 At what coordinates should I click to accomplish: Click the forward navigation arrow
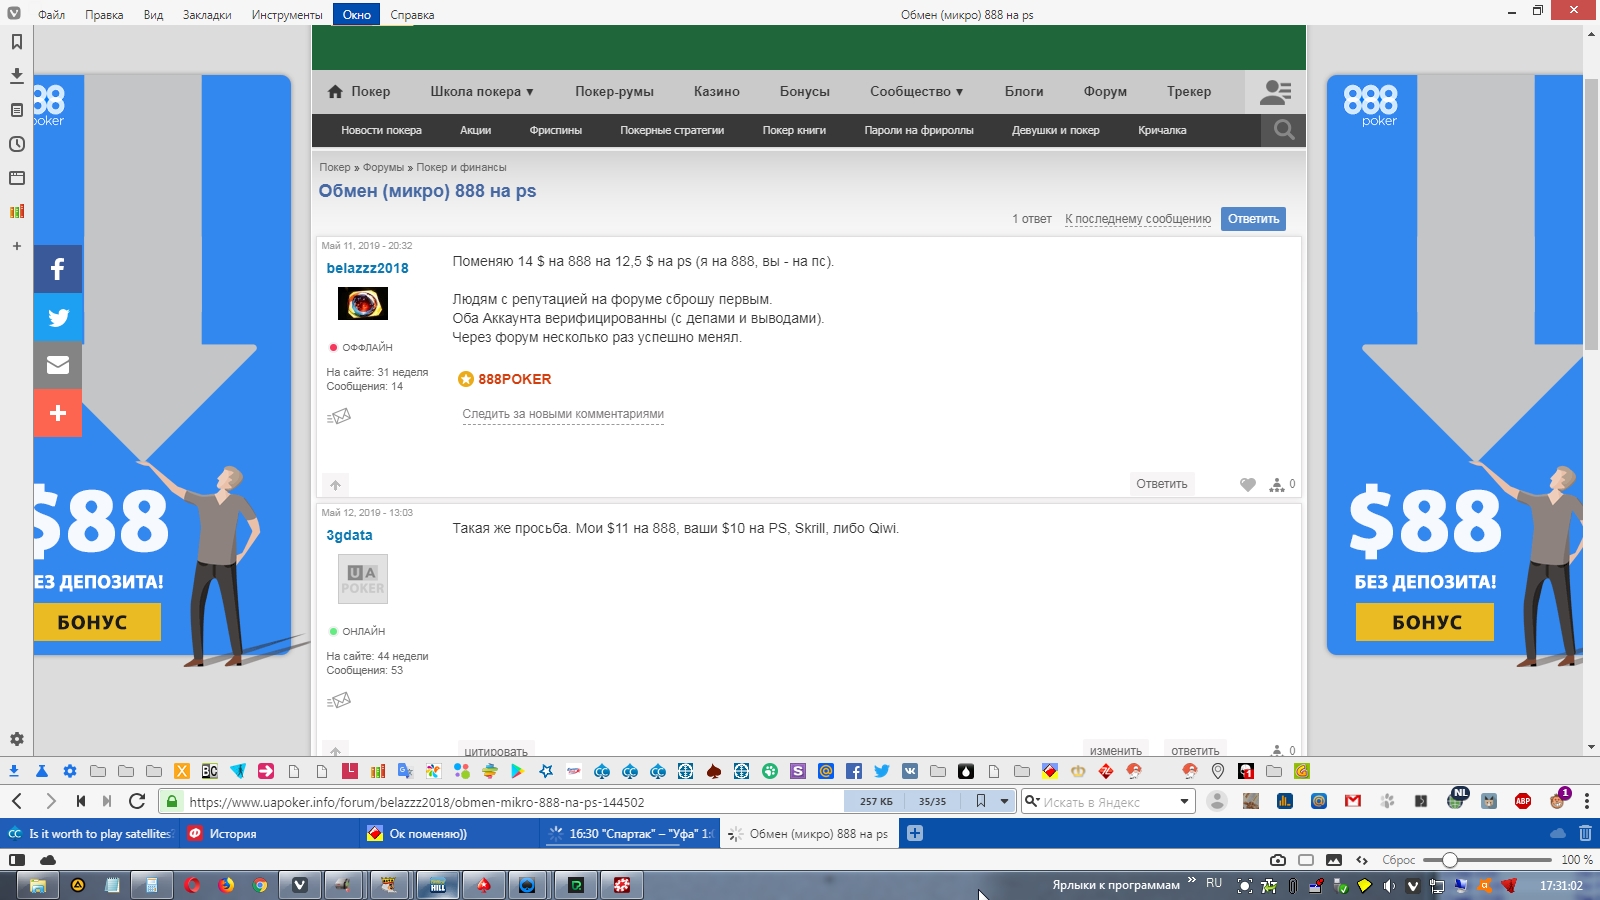click(50, 801)
